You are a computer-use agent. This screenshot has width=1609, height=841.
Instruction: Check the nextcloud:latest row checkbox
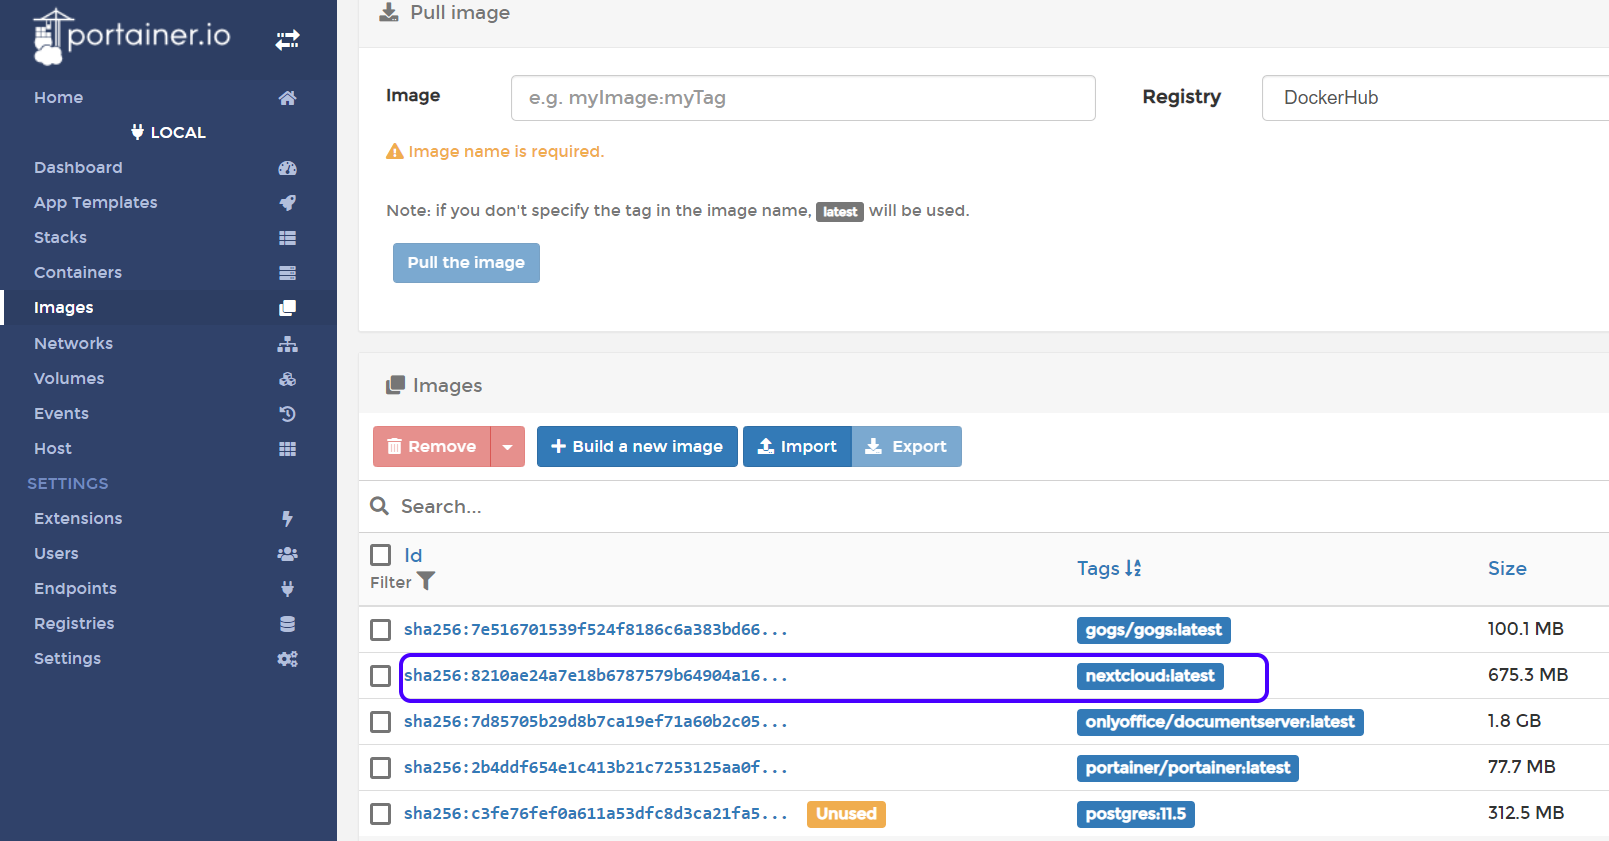click(x=381, y=676)
